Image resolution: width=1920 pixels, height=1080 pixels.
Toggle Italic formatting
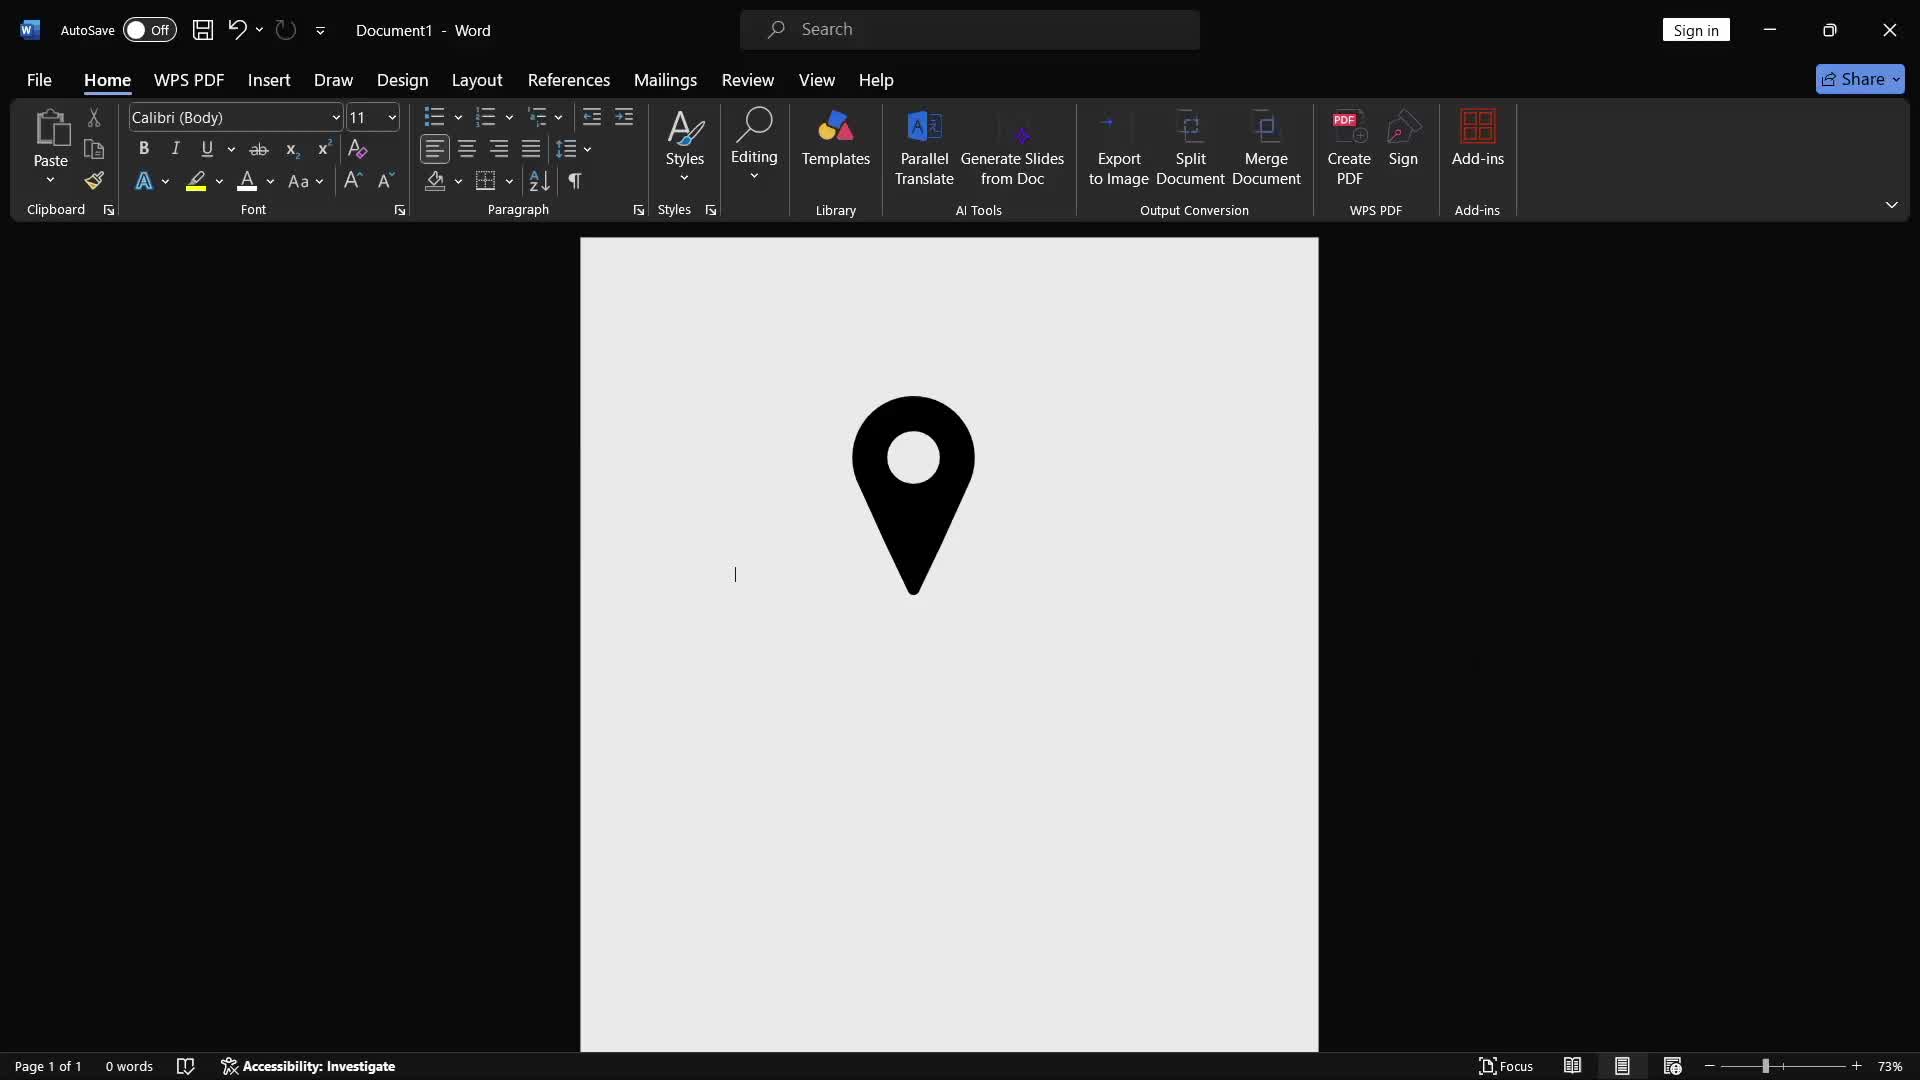point(176,149)
